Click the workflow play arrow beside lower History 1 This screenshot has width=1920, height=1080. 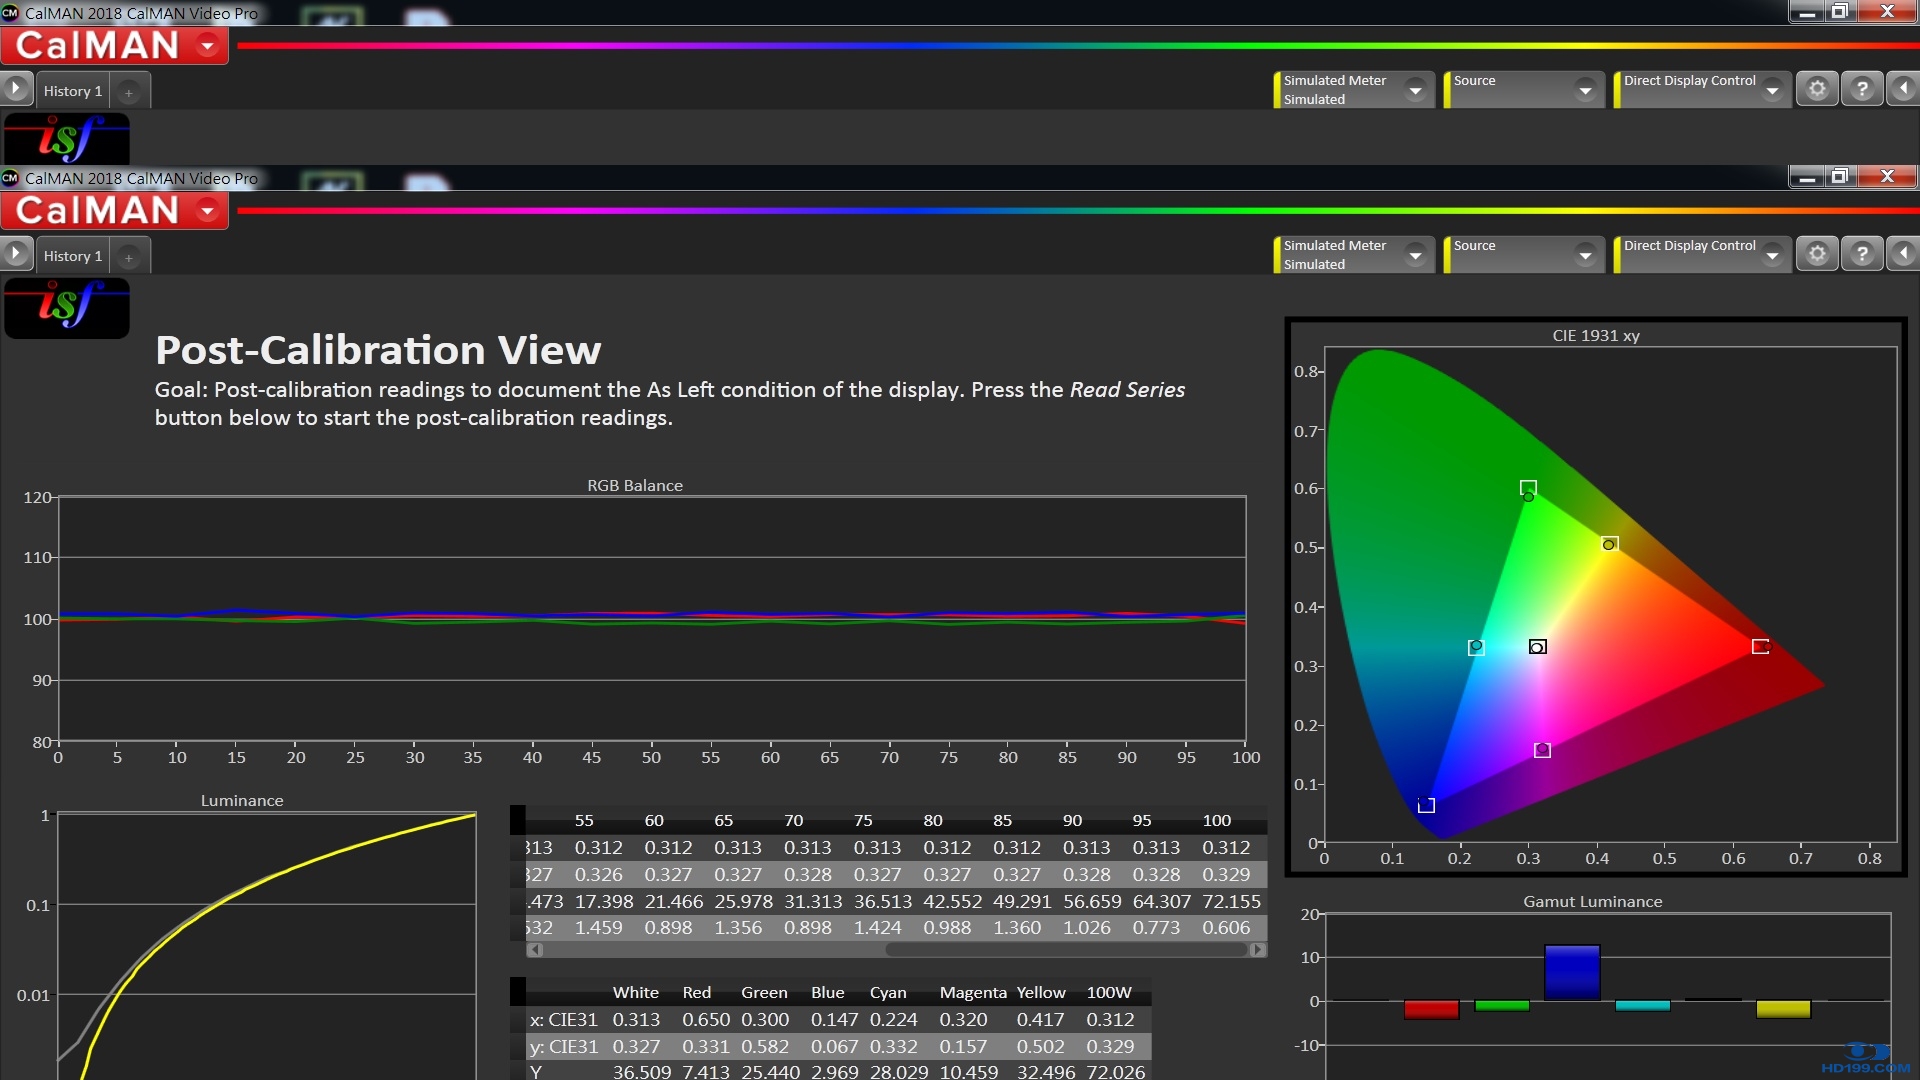pyautogui.click(x=16, y=254)
